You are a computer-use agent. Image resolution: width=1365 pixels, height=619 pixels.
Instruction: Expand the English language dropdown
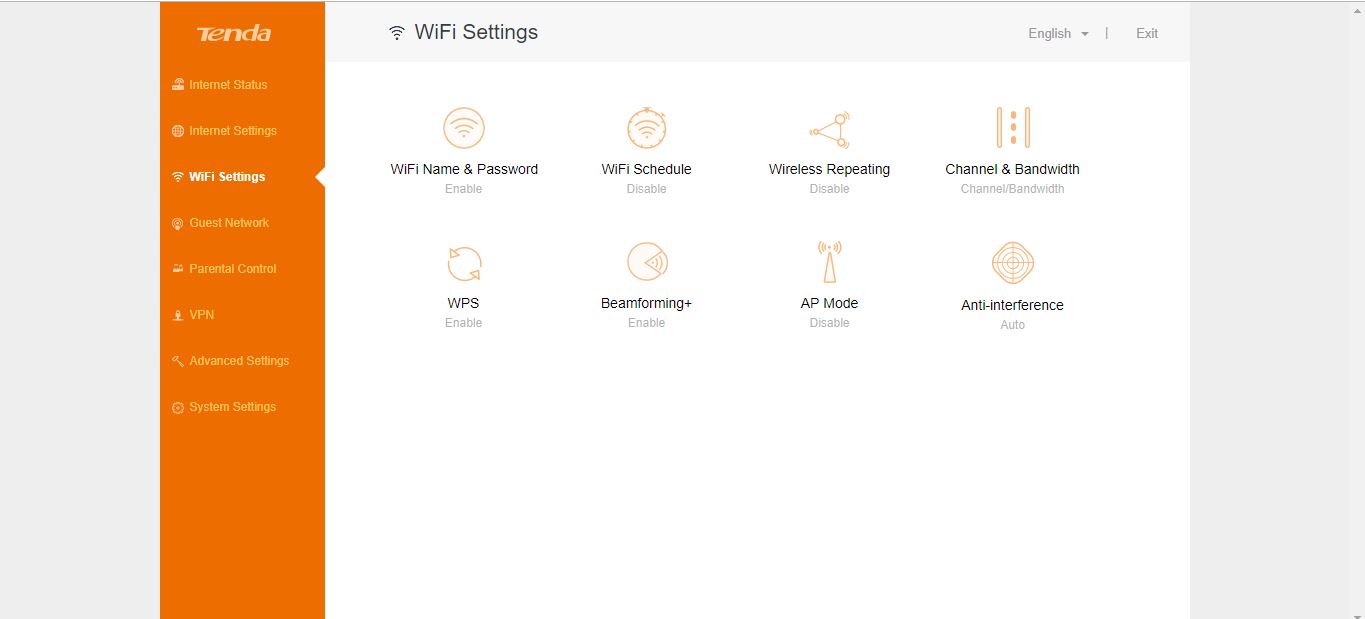[1058, 33]
